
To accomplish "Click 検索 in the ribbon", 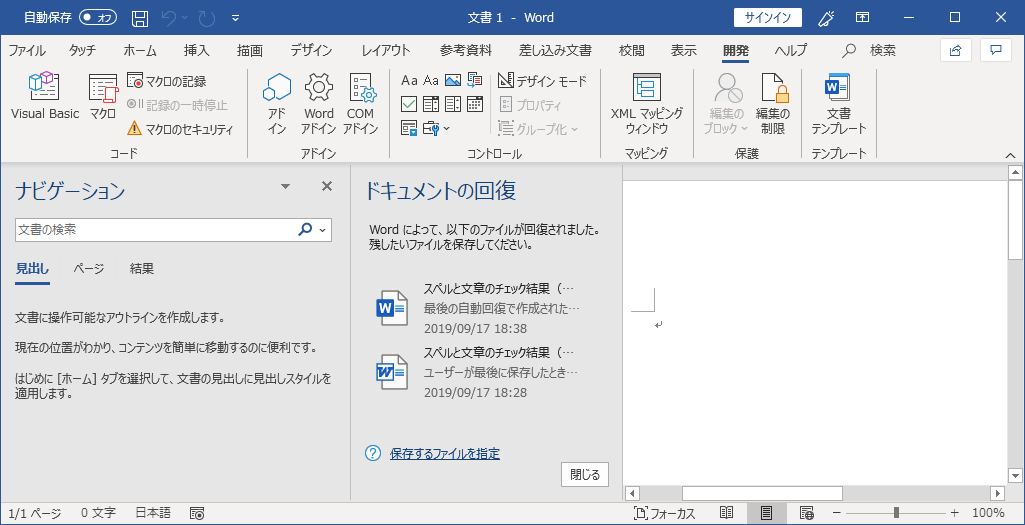I will click(x=870, y=50).
